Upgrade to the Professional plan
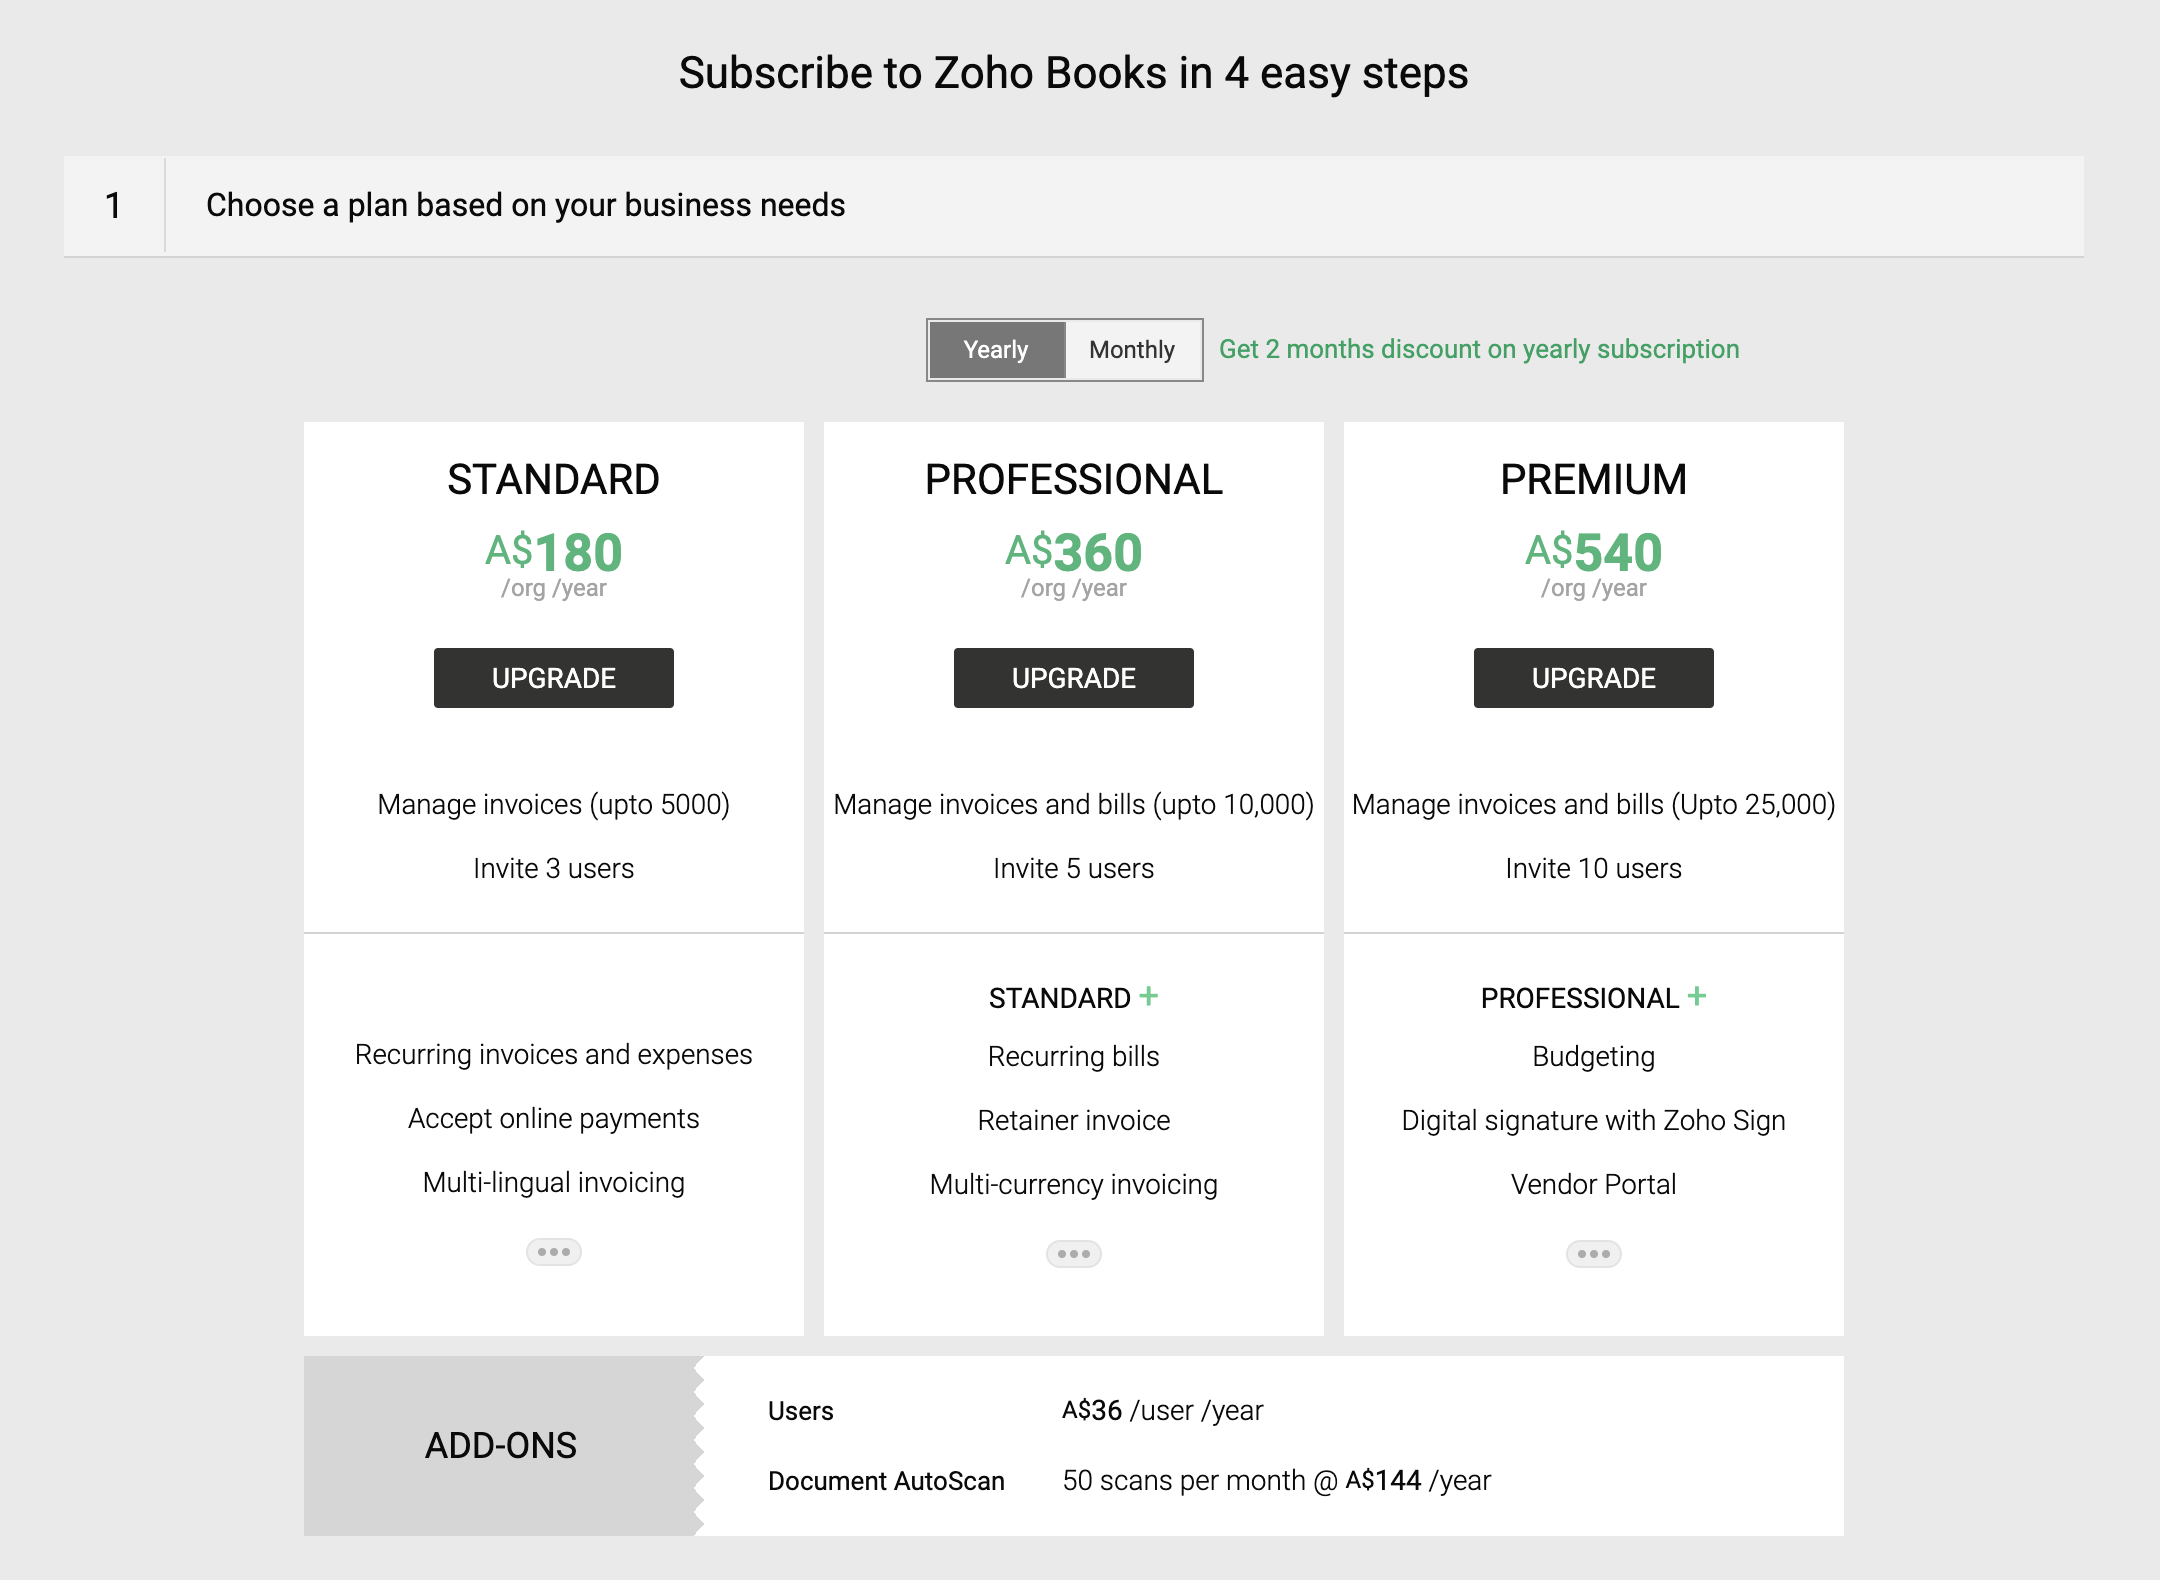Image resolution: width=2160 pixels, height=1580 pixels. click(x=1073, y=678)
